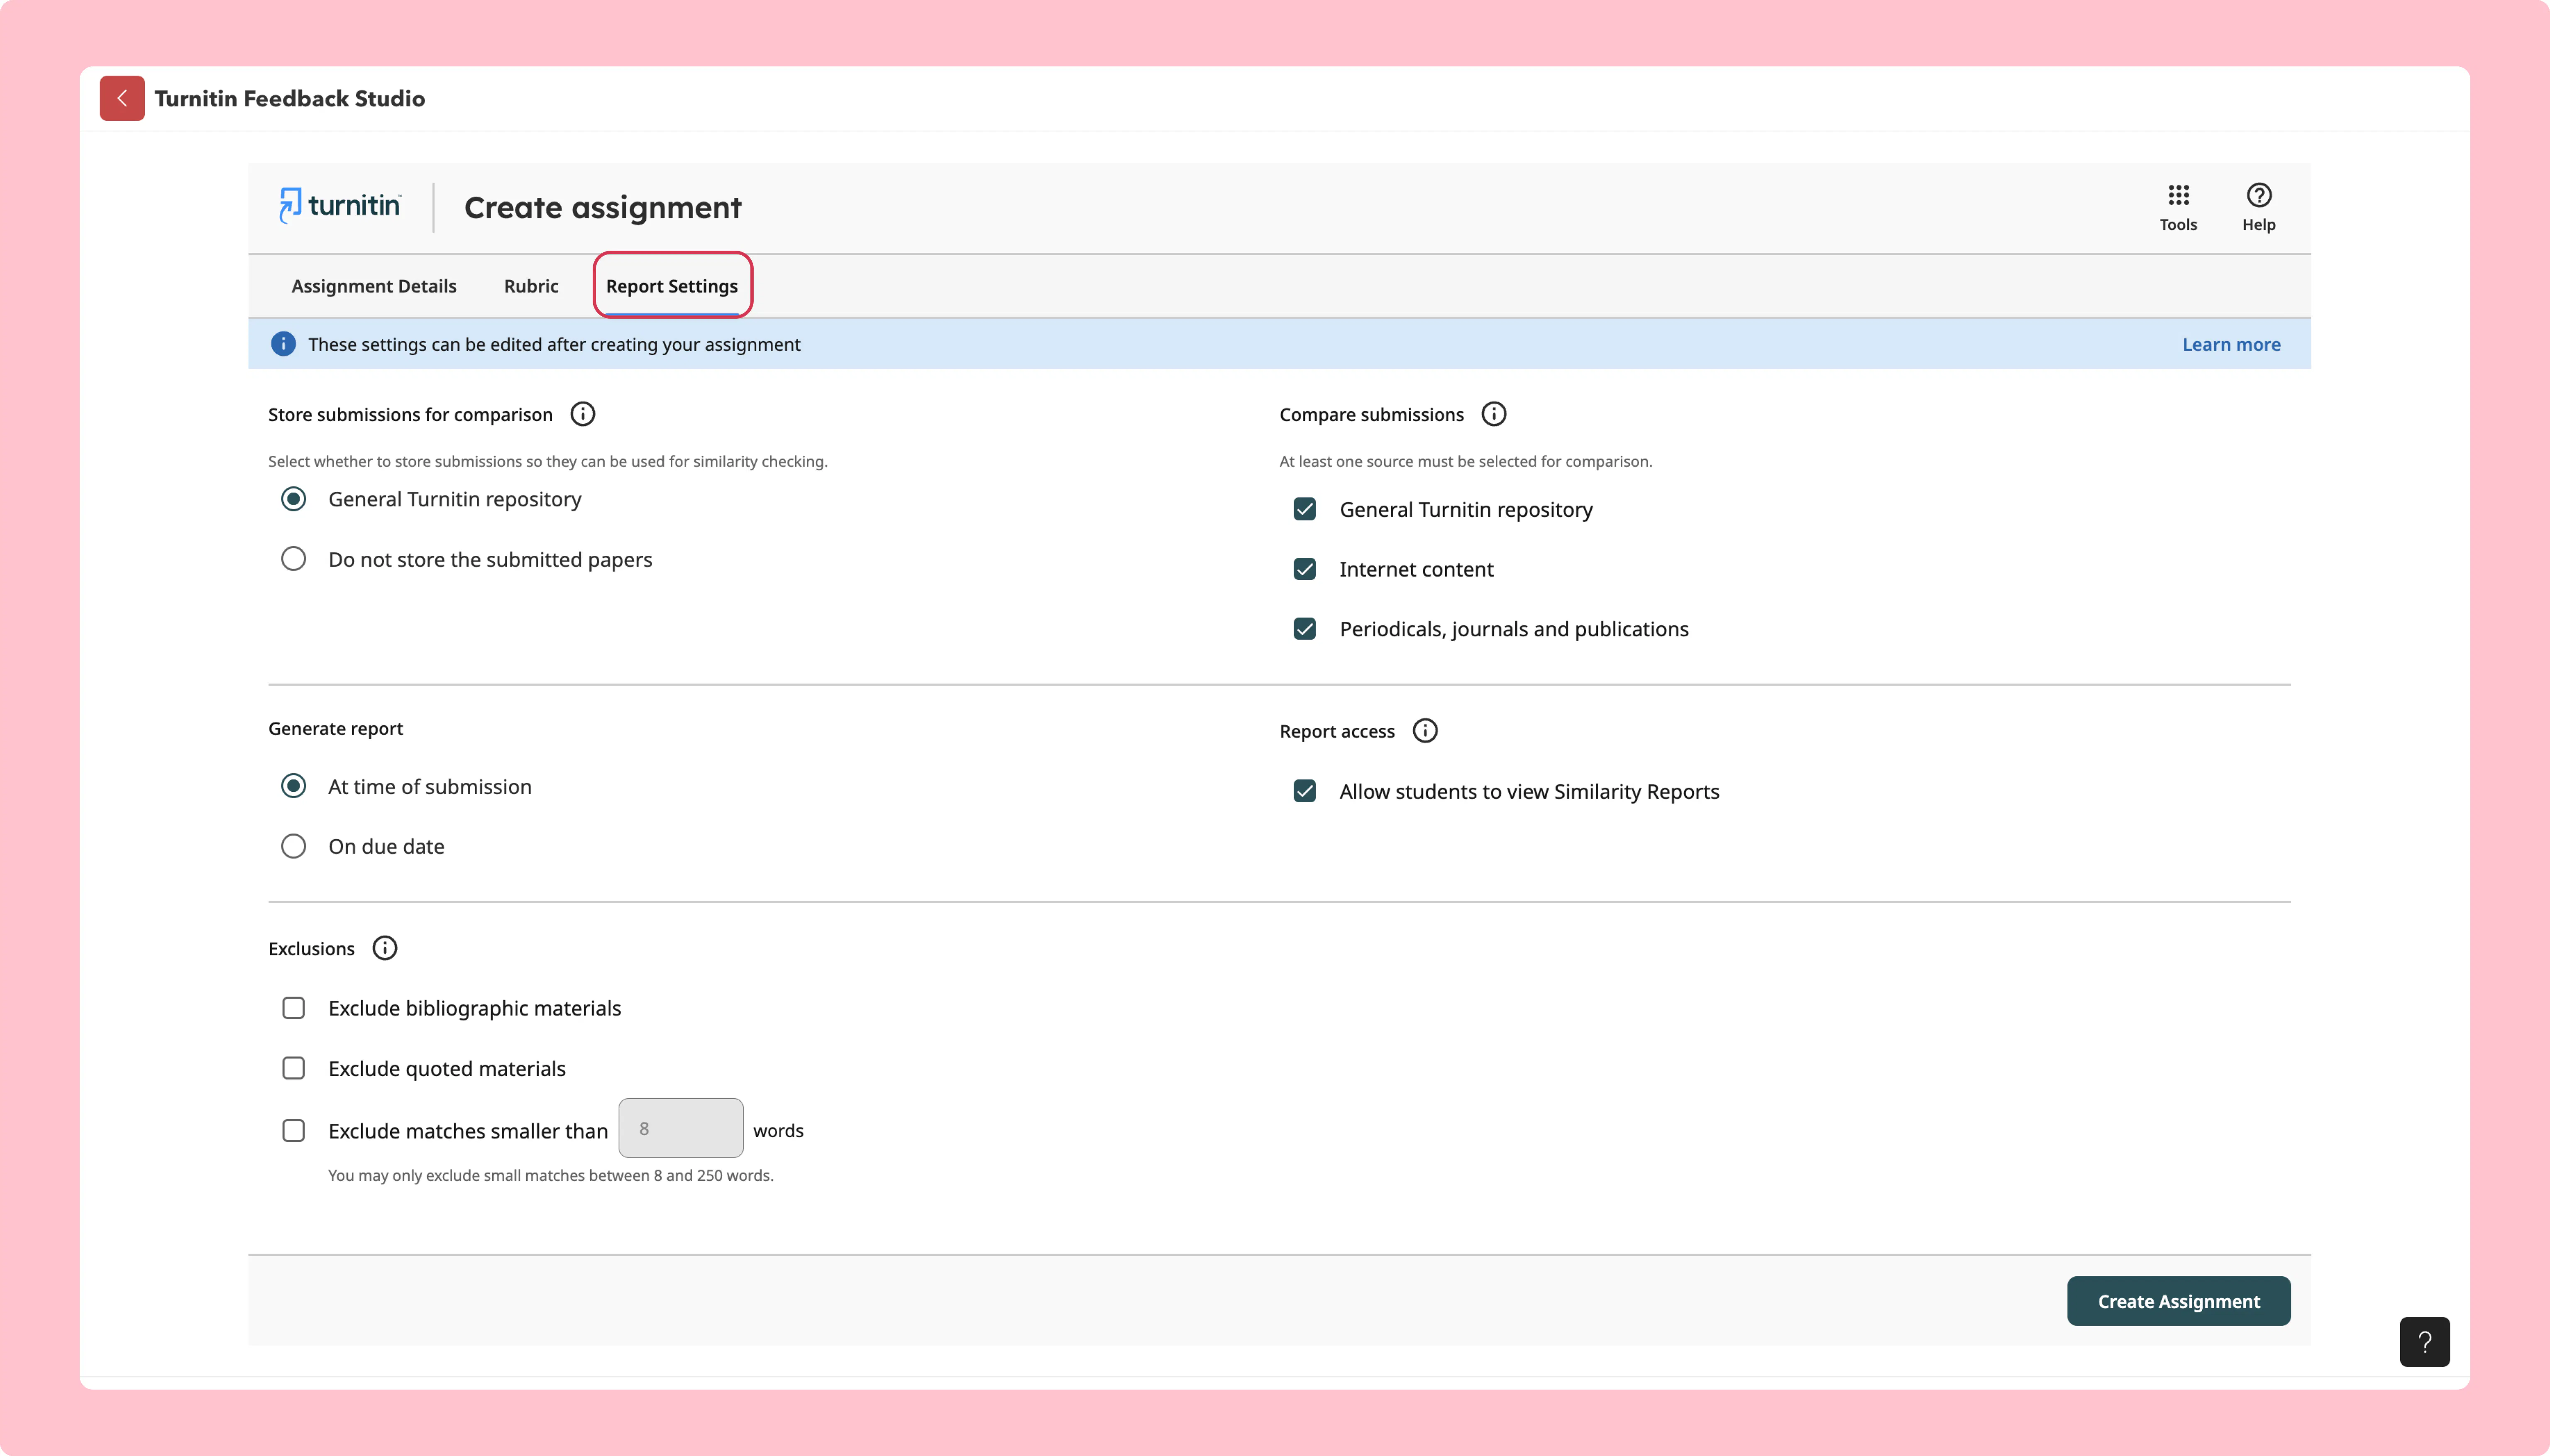Show info for Compare submissions

coord(1494,414)
